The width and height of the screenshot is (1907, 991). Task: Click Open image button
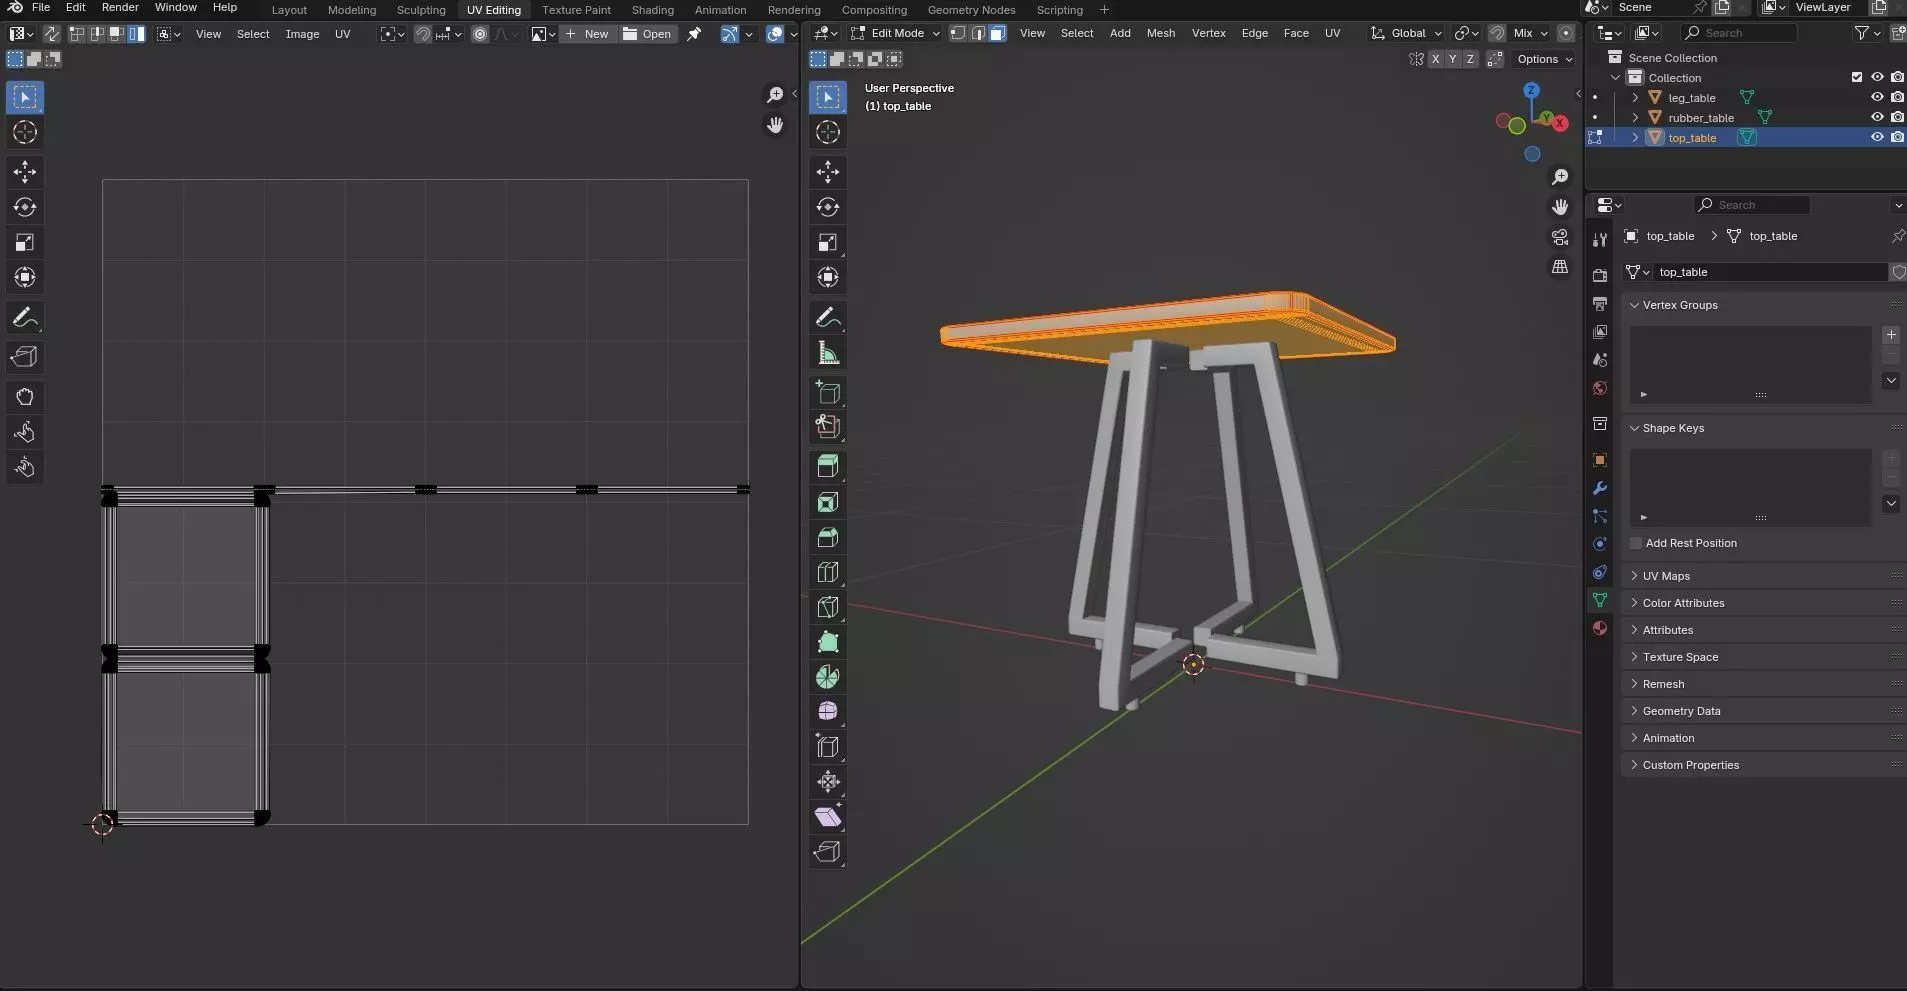(x=647, y=34)
